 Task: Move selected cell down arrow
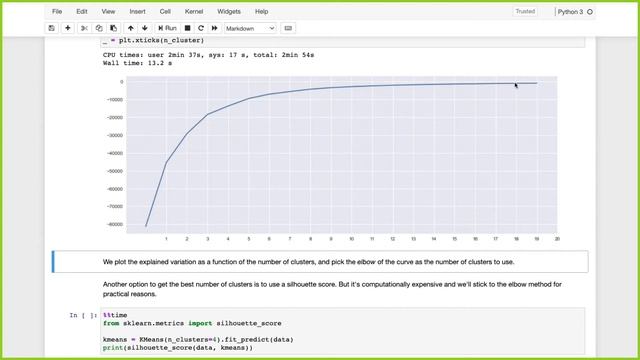pyautogui.click(x=145, y=28)
